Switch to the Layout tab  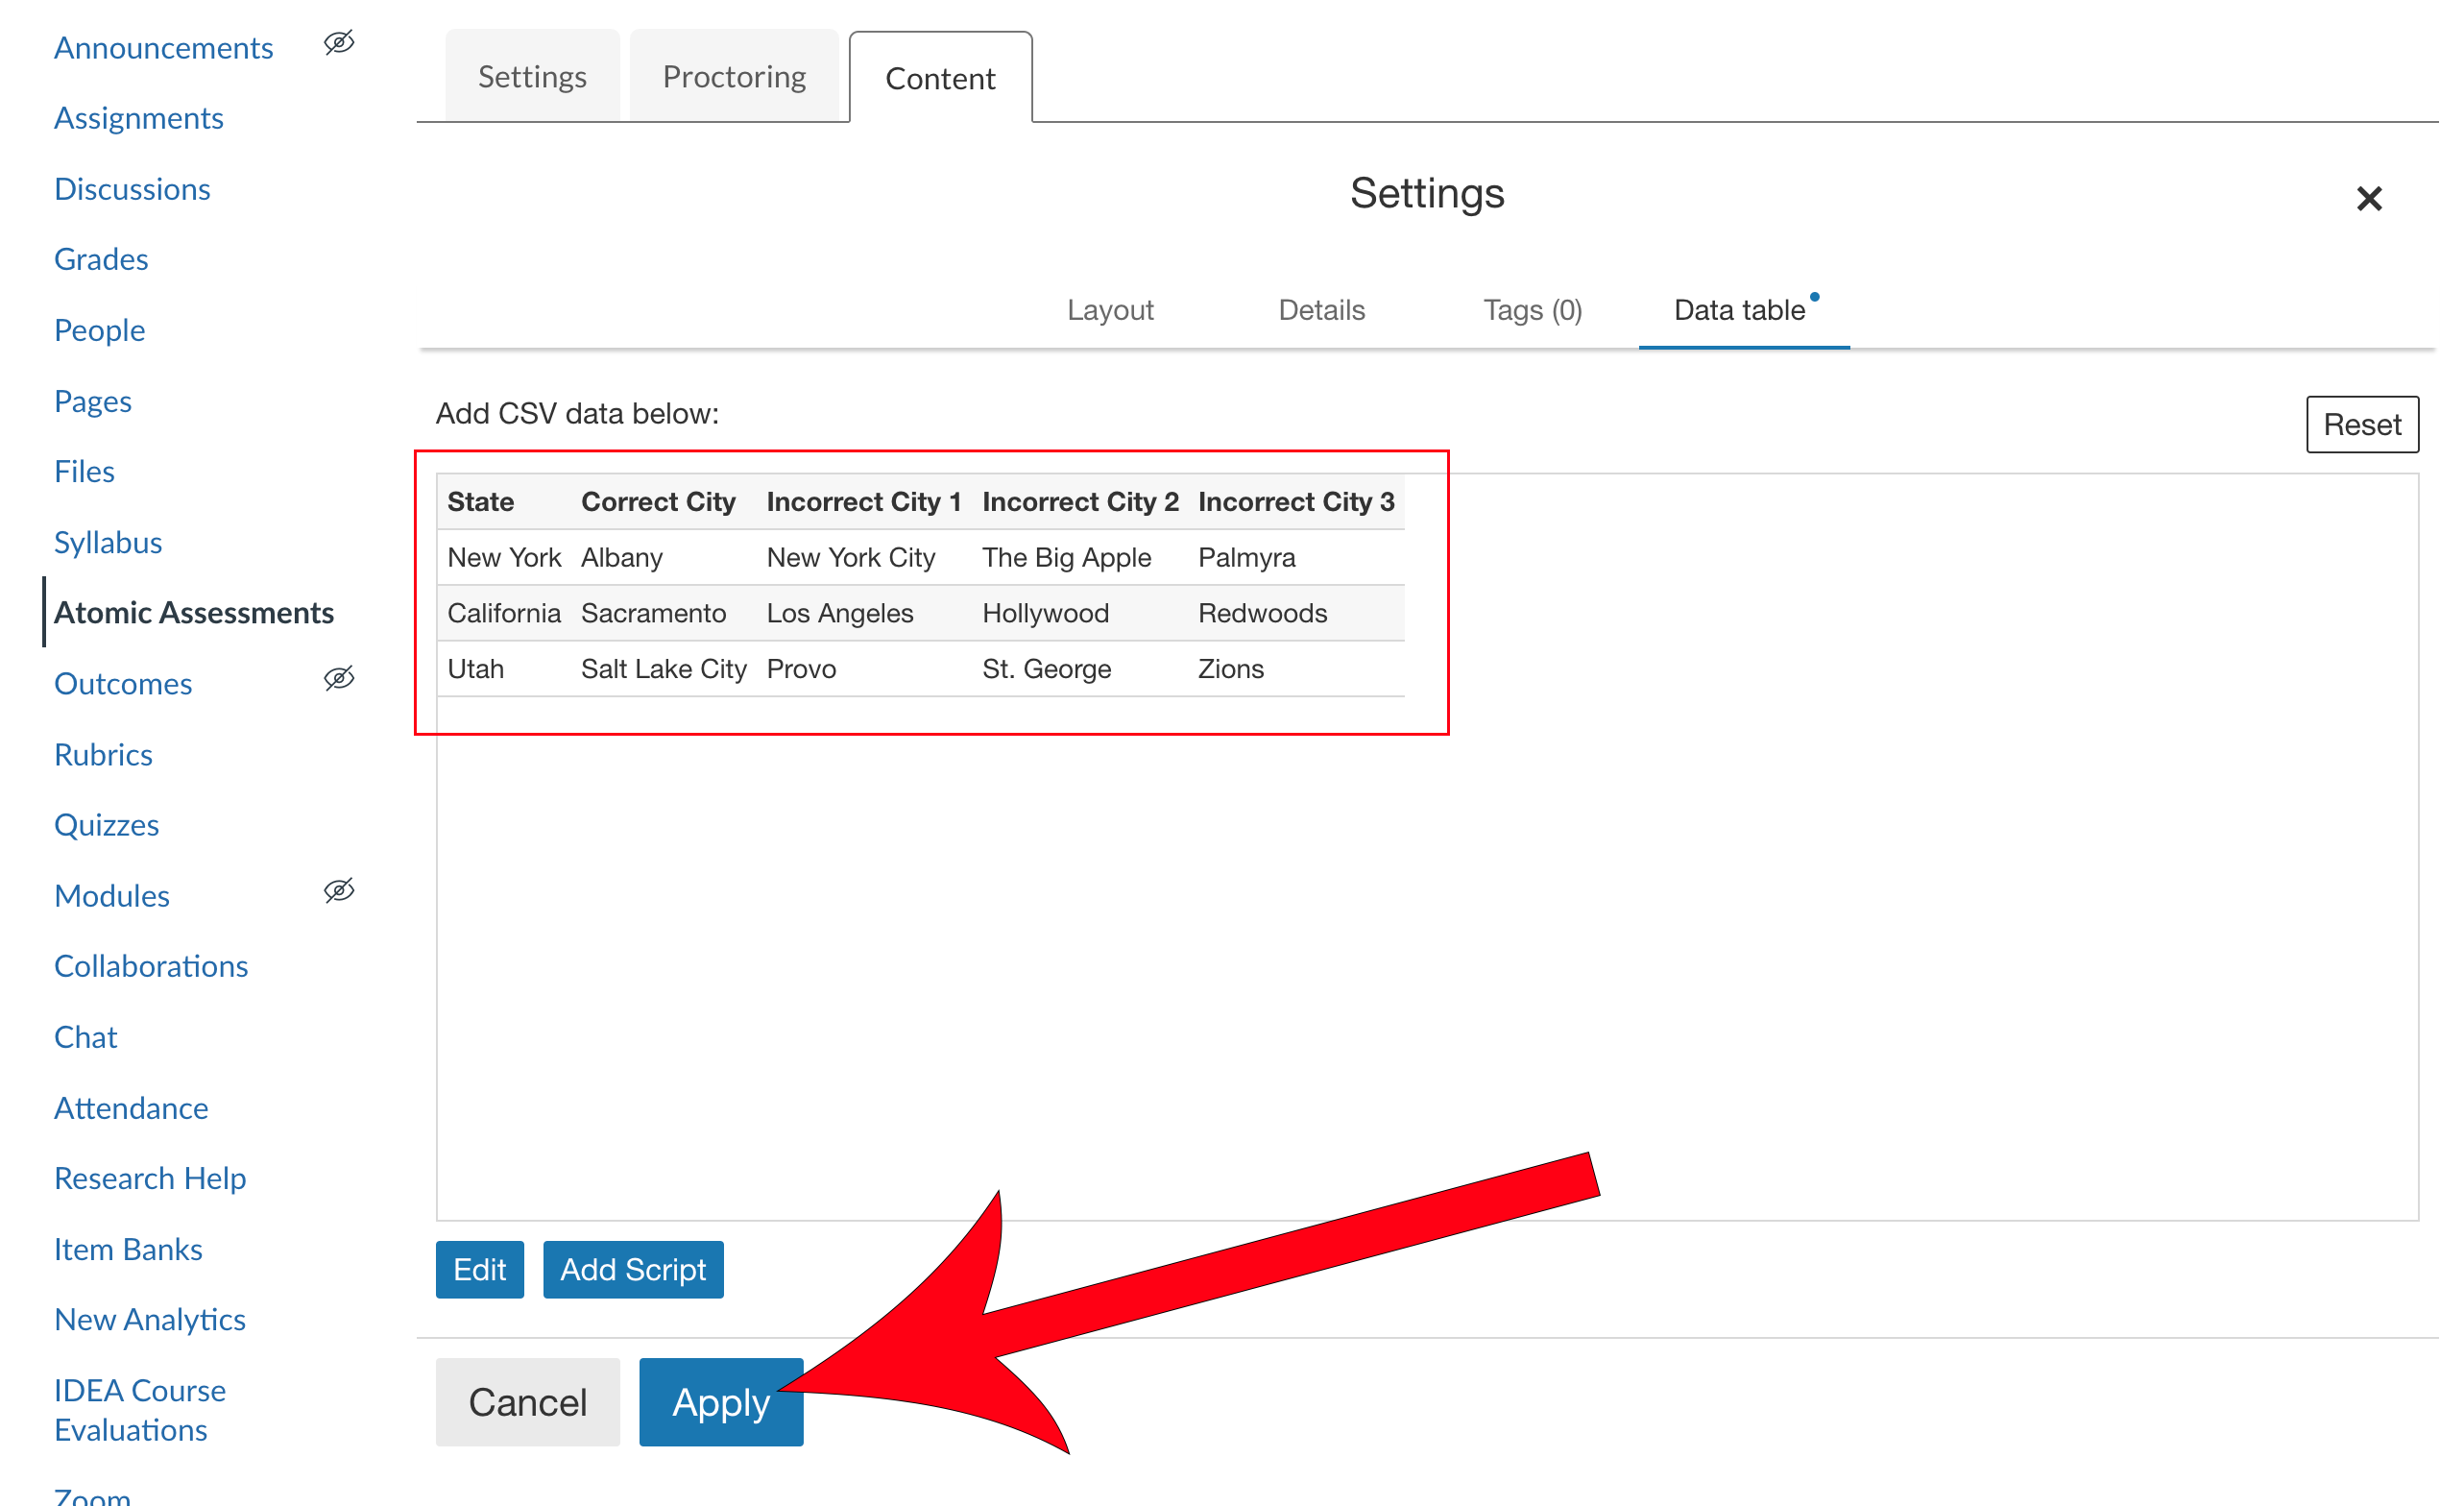1110,310
